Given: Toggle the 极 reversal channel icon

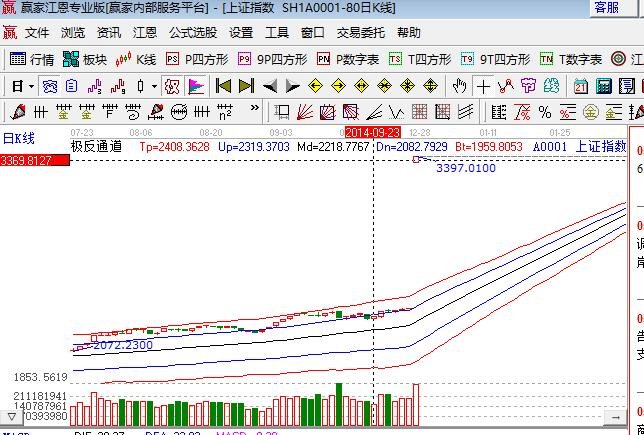Looking at the screenshot, I should click(x=172, y=86).
